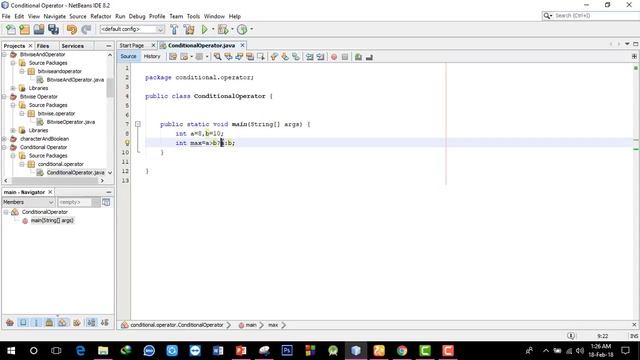Toggle Navigator Show Inner Classes filter
The image size is (640, 360).
coord(62,322)
